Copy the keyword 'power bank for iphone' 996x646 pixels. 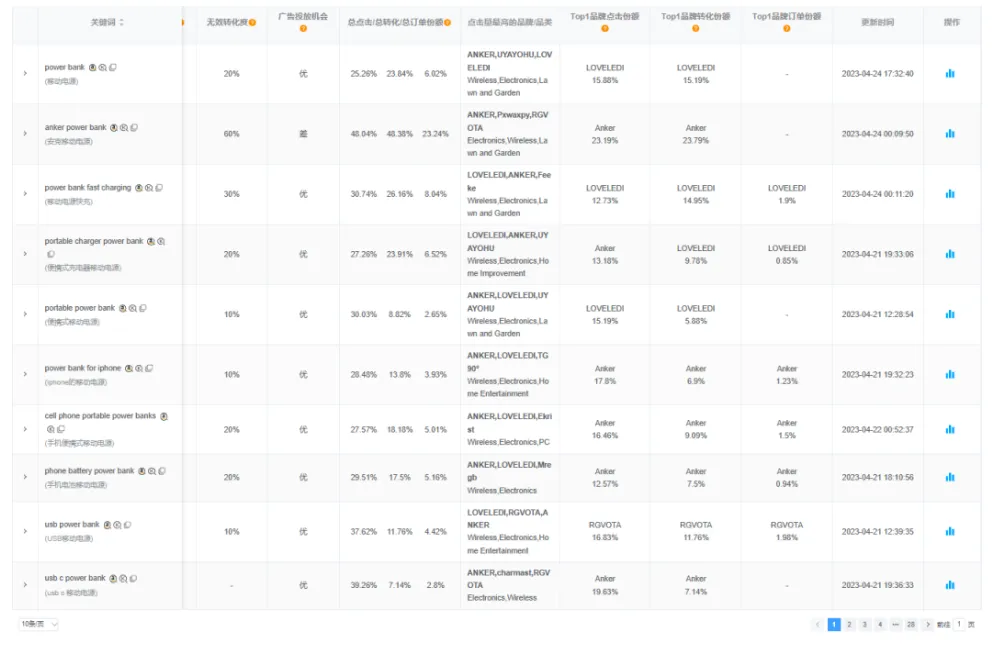point(149,368)
